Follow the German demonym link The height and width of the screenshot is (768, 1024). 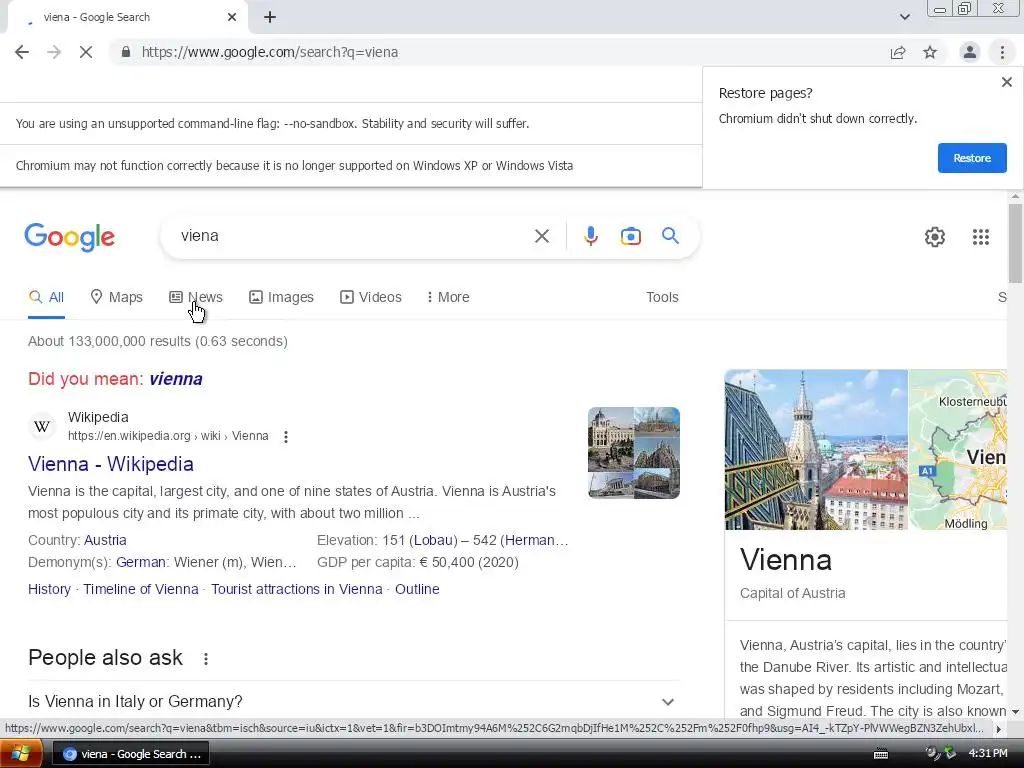point(140,562)
